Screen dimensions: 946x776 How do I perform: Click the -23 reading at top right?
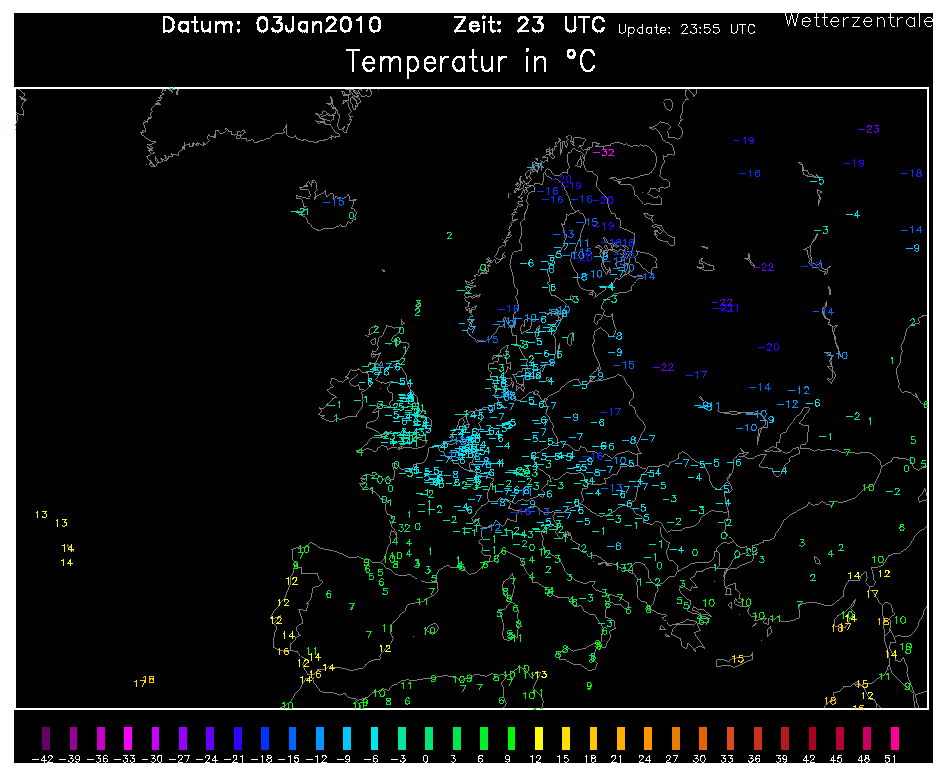pyautogui.click(x=868, y=129)
